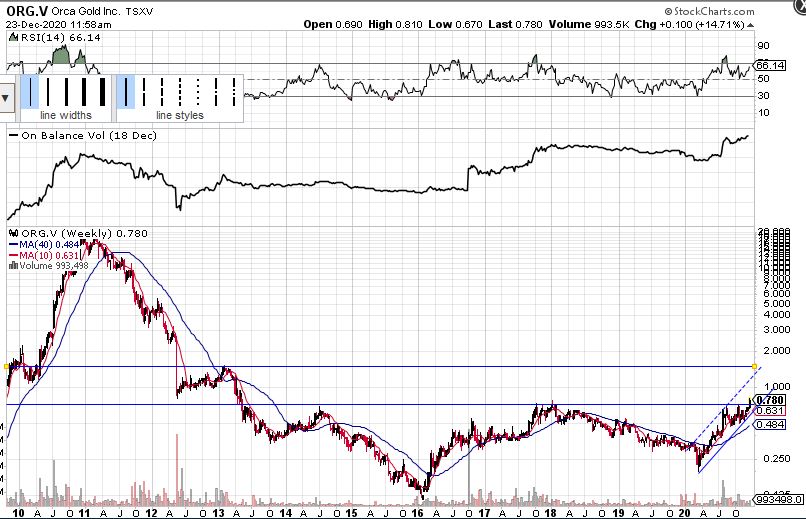Click the '16' year label on time axis

tap(417, 513)
